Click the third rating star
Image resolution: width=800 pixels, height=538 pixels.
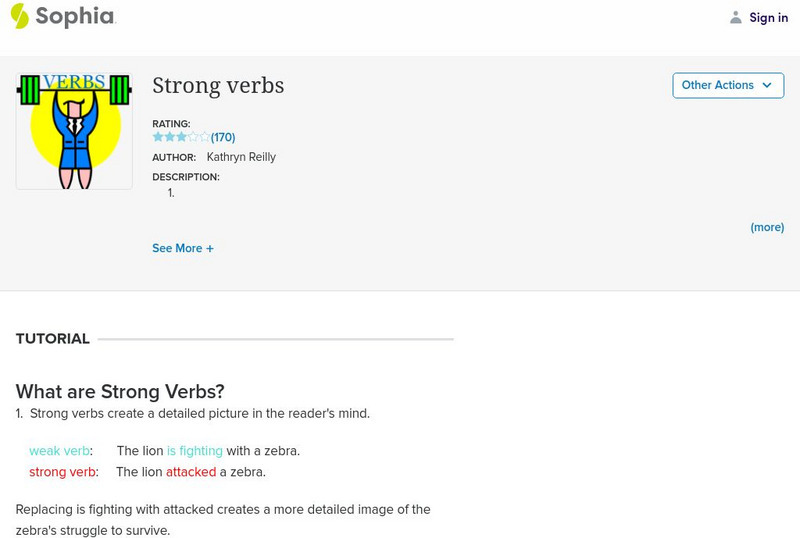point(181,137)
